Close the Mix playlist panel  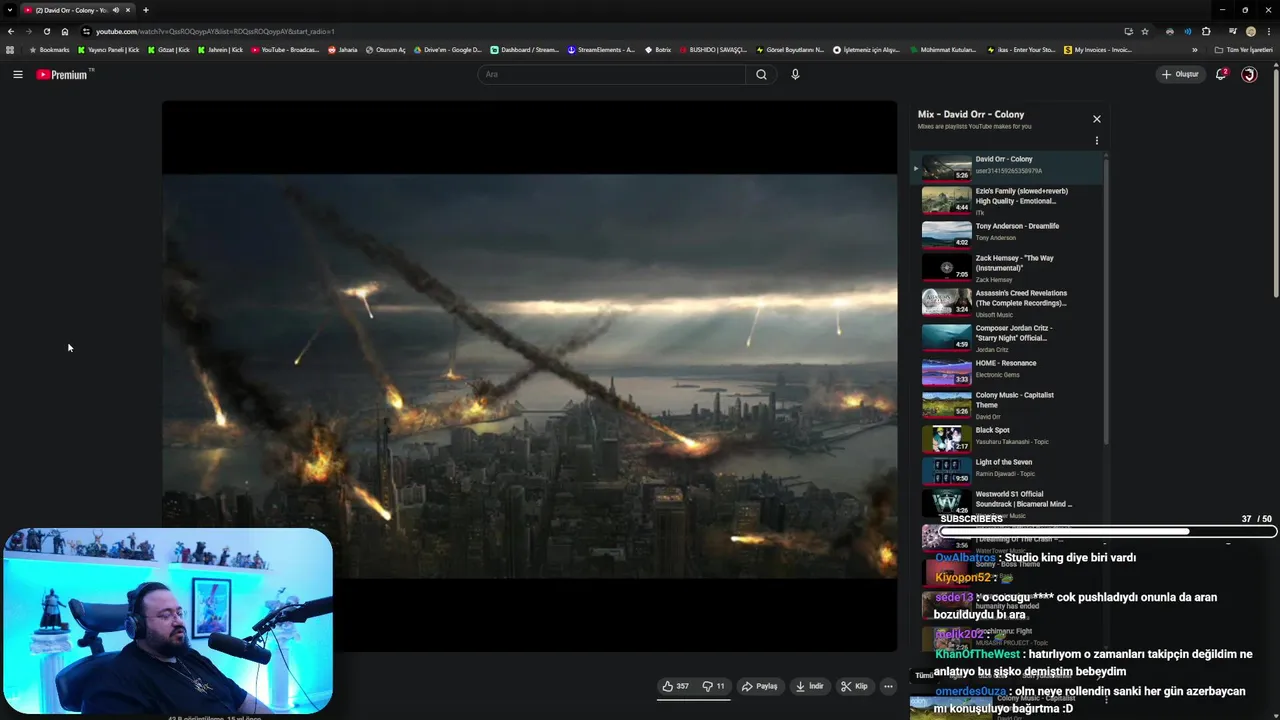pyautogui.click(x=1096, y=119)
